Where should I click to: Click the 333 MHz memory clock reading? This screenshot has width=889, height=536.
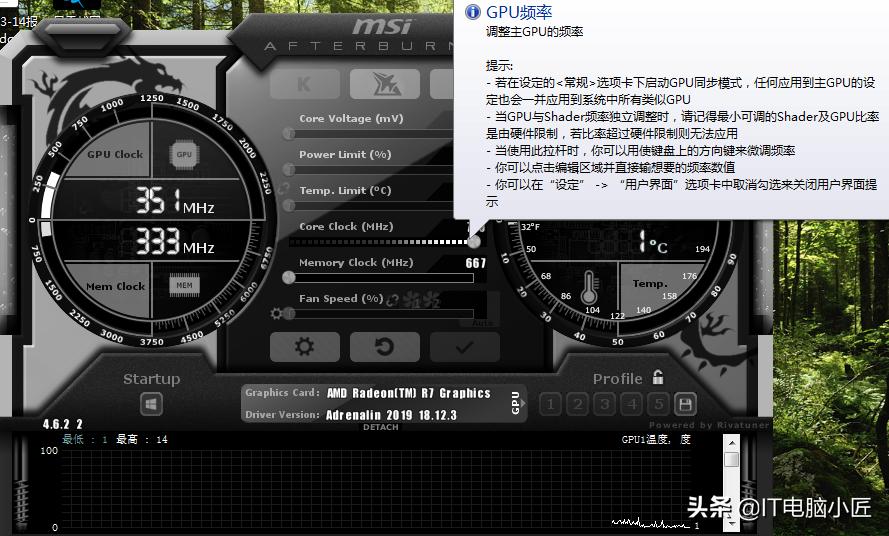175,242
